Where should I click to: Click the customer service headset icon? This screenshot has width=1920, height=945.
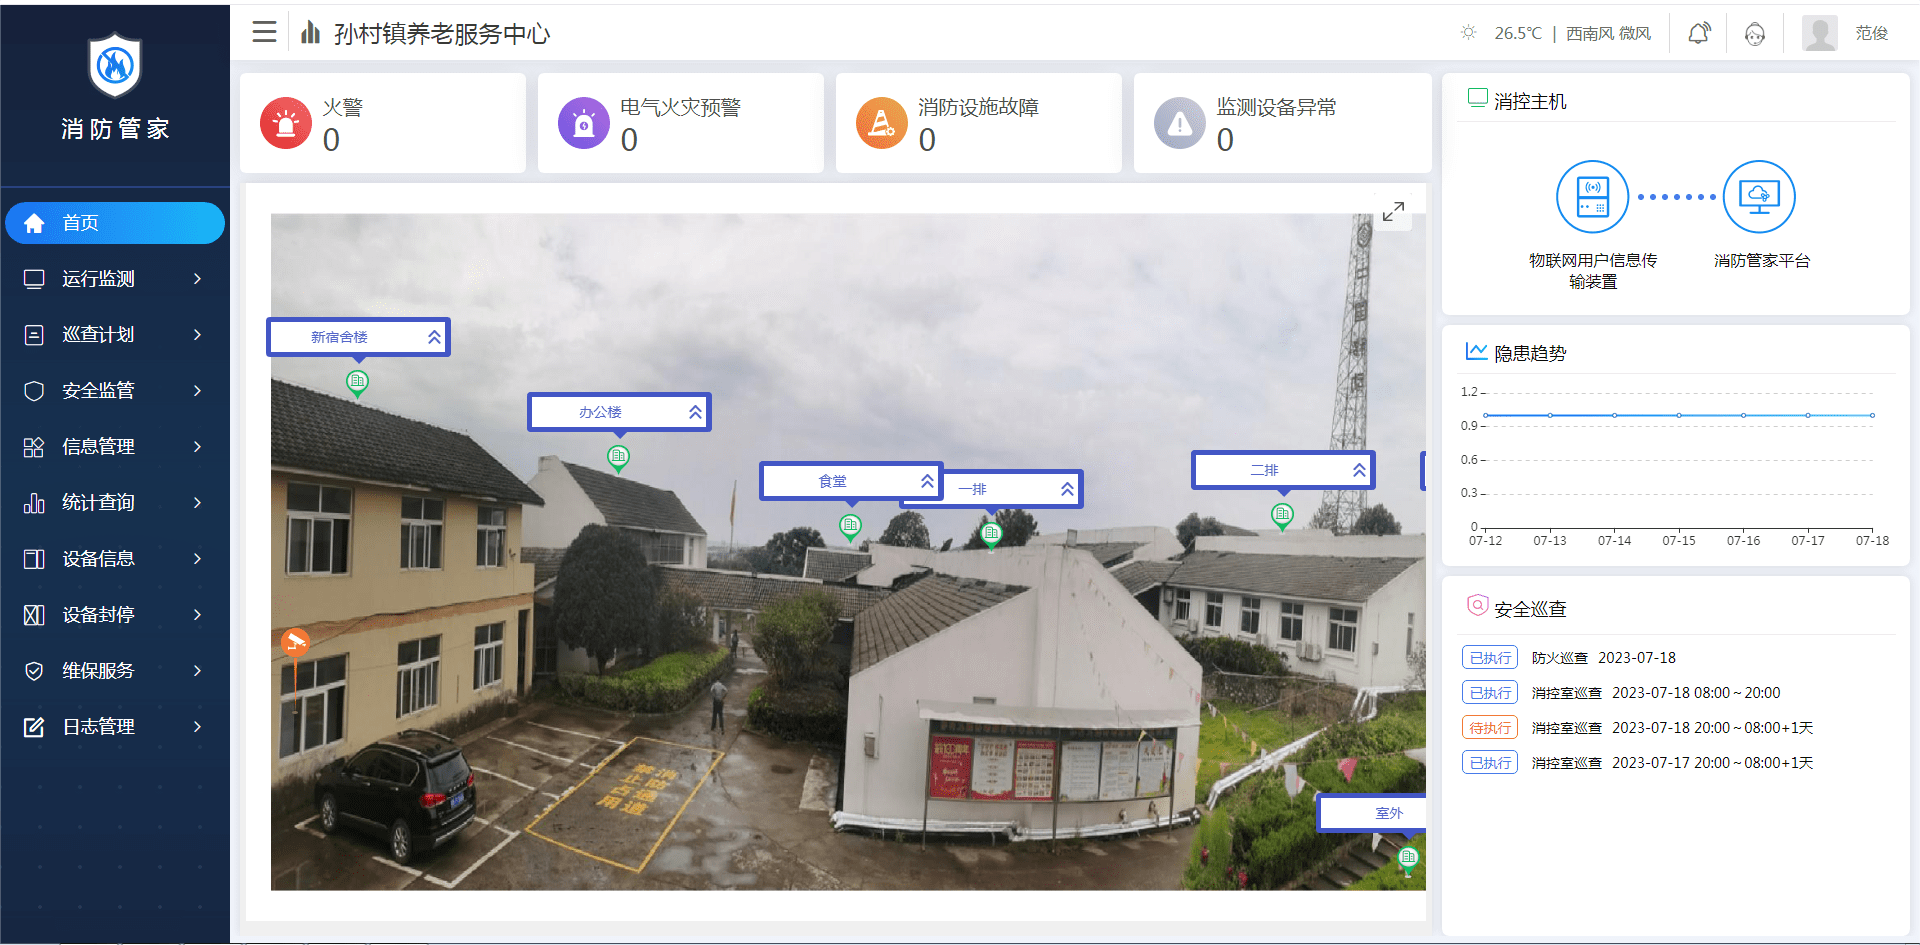click(1754, 34)
